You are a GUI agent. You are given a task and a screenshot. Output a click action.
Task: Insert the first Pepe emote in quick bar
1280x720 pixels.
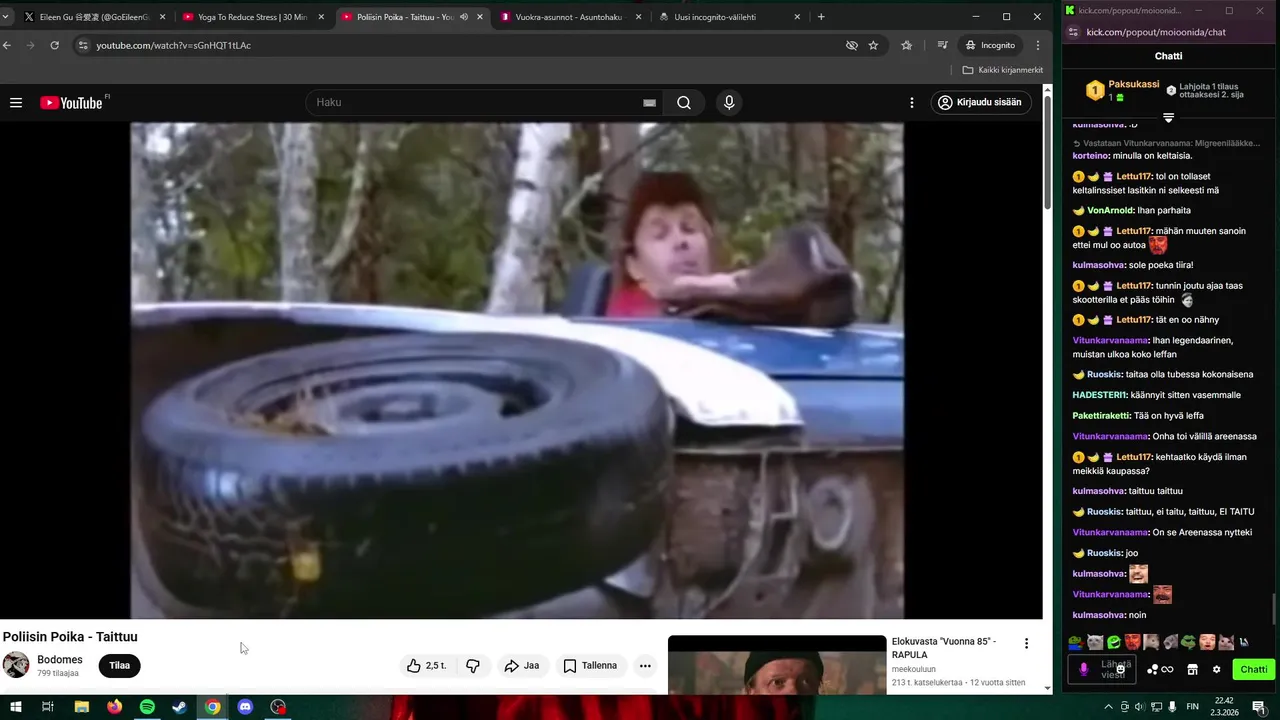(1075, 642)
